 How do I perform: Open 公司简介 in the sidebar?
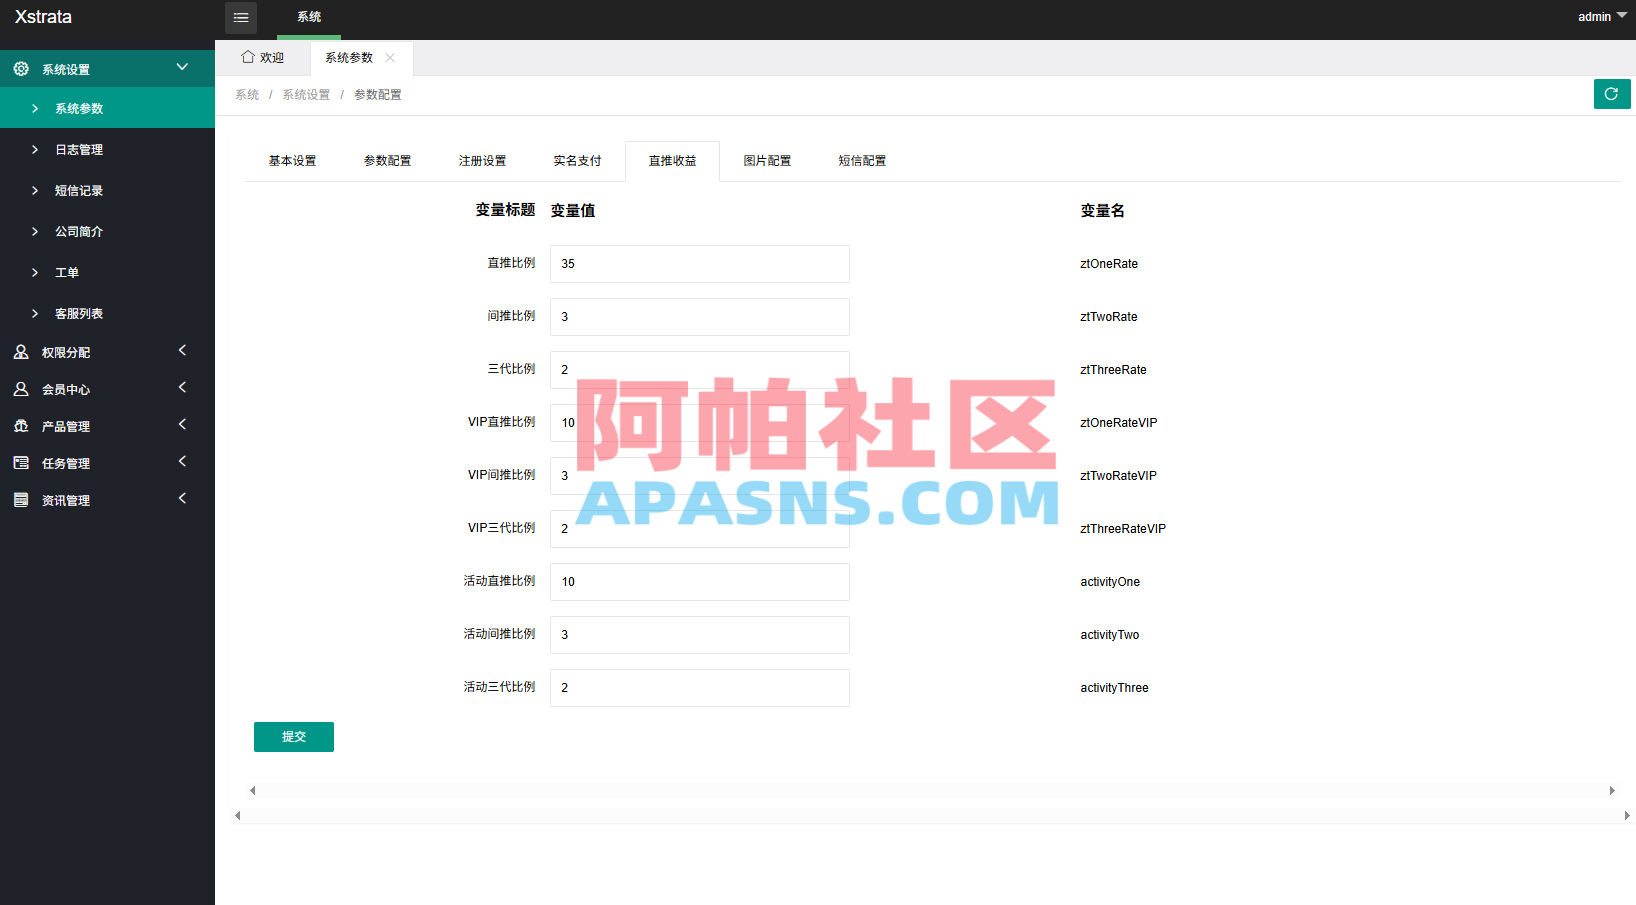[x=107, y=231]
